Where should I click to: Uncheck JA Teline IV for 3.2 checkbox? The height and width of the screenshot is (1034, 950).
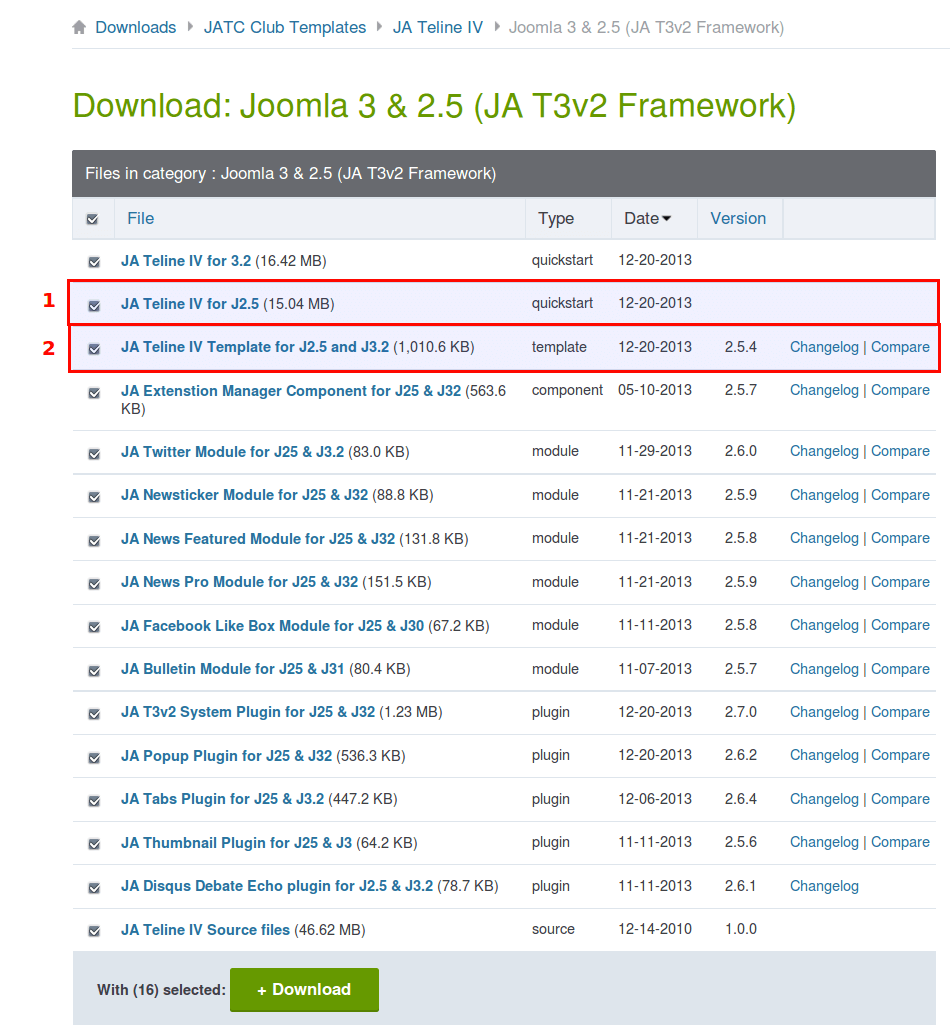coord(94,262)
